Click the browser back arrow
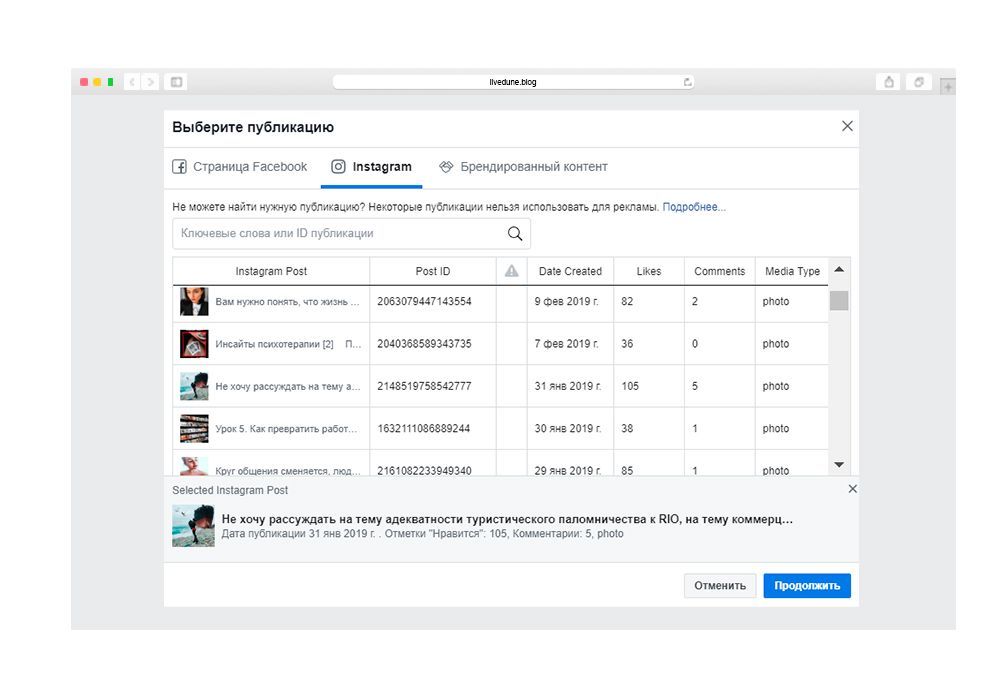Screen dimensions: 1000x700 (x=132, y=82)
